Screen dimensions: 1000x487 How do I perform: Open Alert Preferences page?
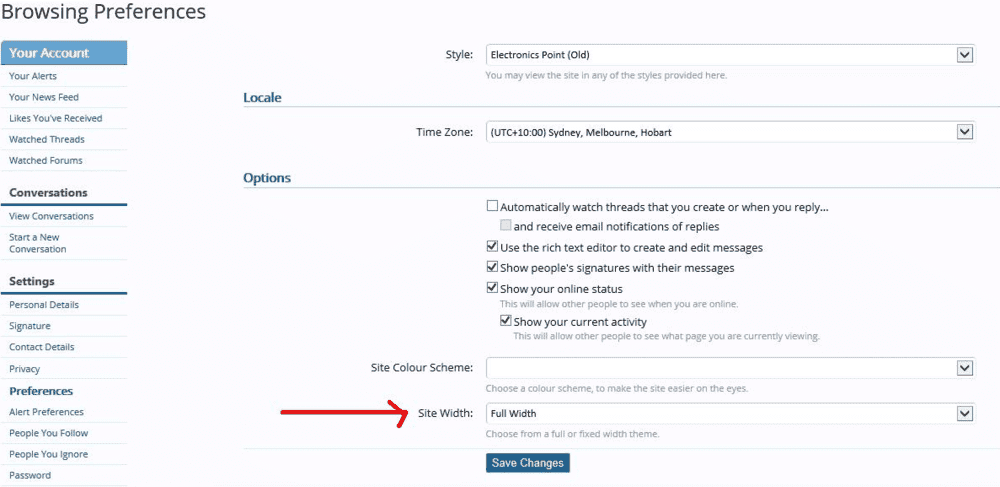click(46, 412)
